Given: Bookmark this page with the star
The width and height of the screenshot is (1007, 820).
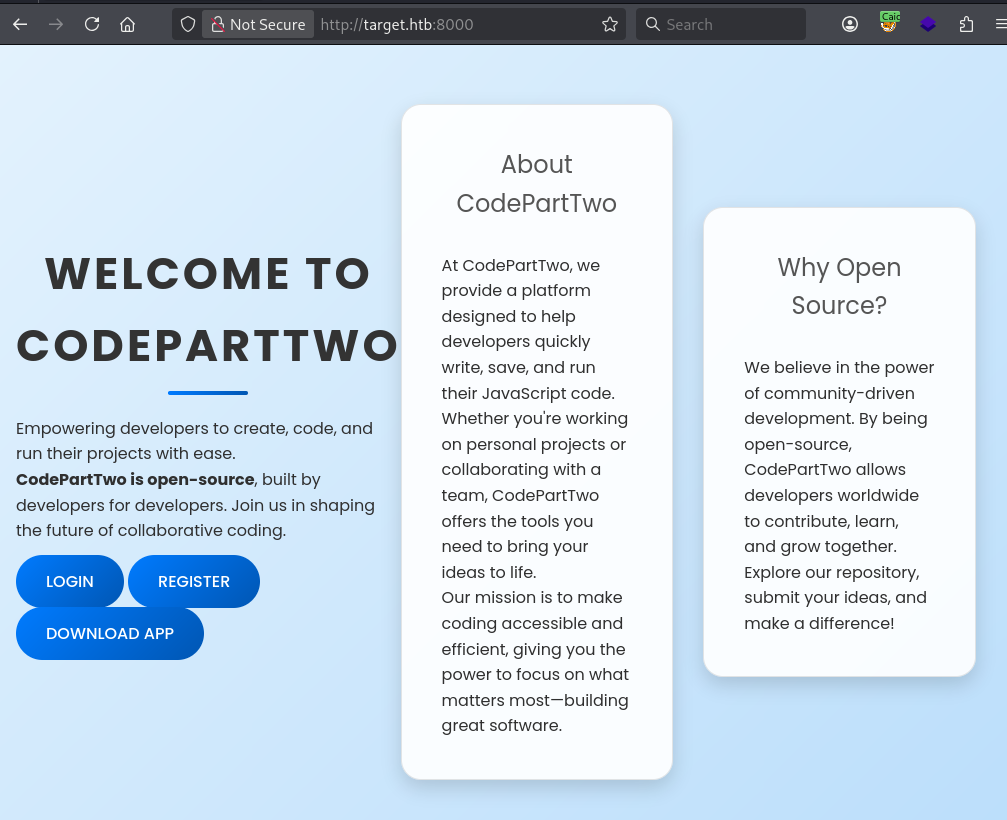Looking at the screenshot, I should coord(610,24).
